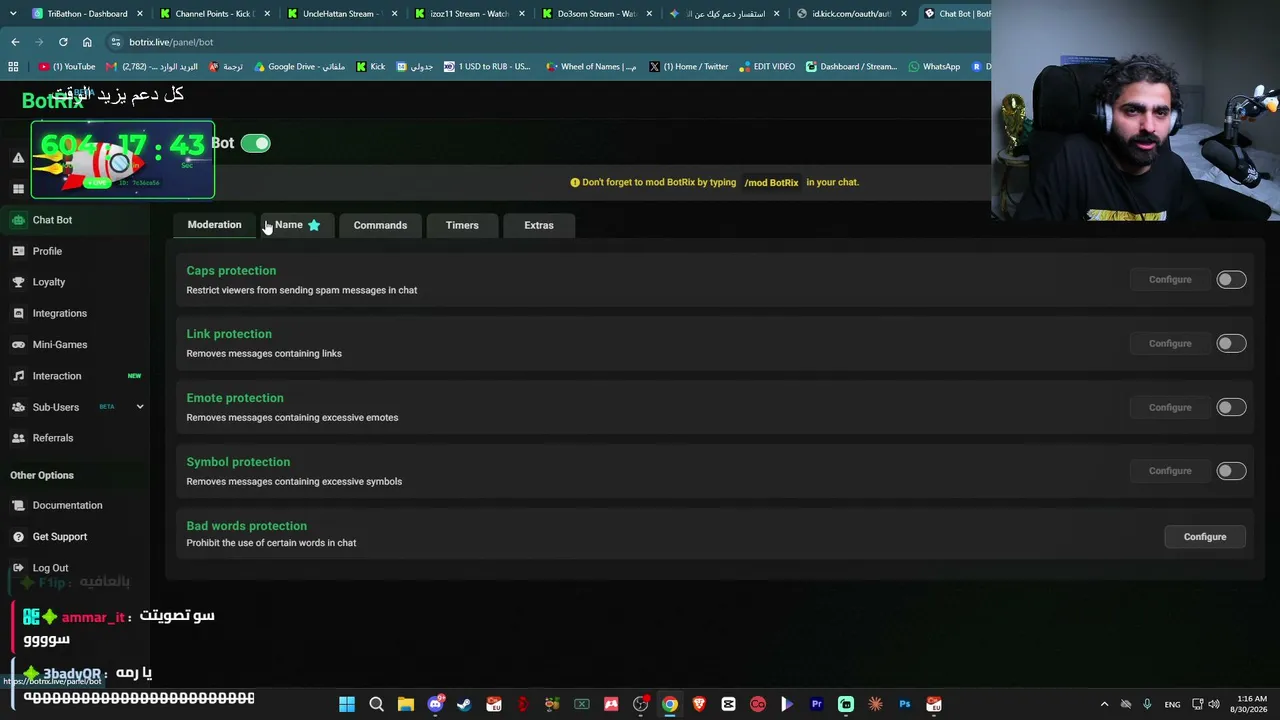Viewport: 1280px width, 720px height.
Task: Open Chat Bot in the sidebar
Action: point(52,220)
